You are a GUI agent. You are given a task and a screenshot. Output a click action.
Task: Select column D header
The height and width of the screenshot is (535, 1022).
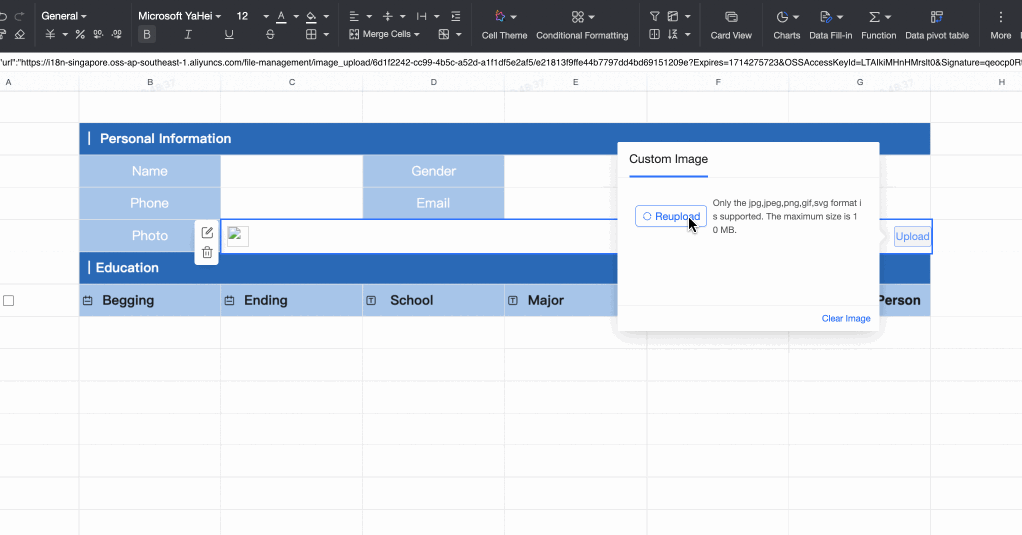click(x=433, y=82)
